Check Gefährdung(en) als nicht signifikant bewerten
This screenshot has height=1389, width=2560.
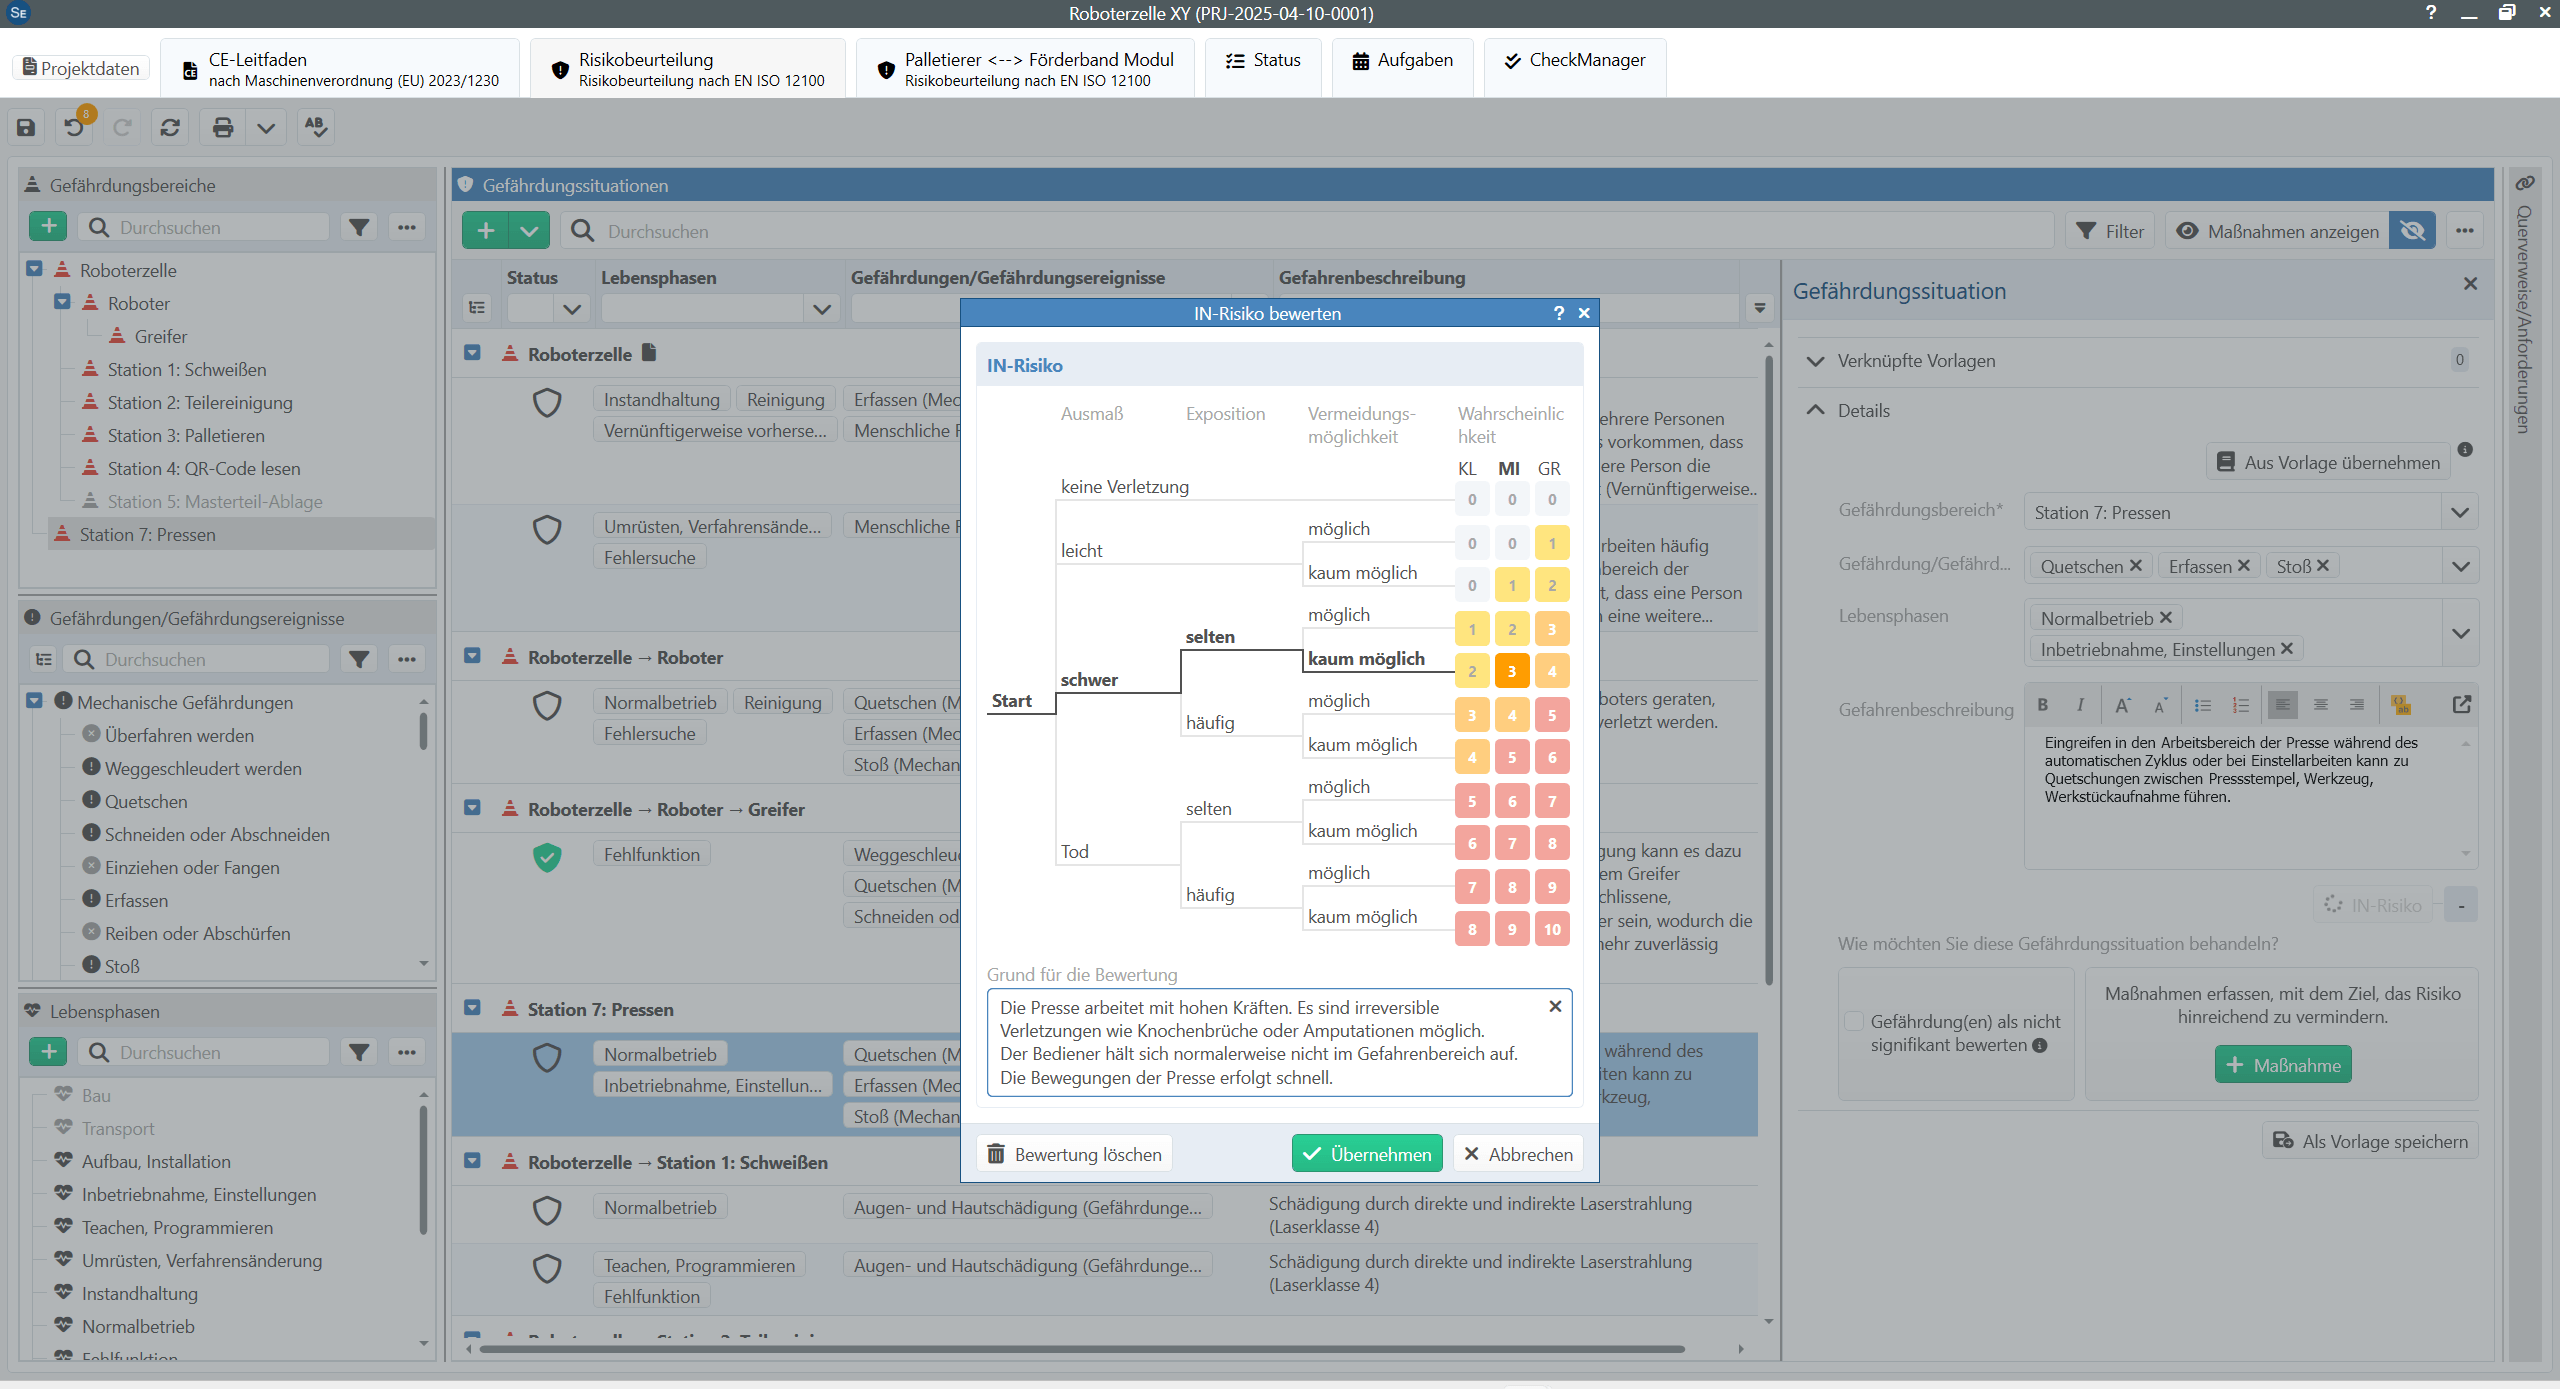click(x=1855, y=1021)
